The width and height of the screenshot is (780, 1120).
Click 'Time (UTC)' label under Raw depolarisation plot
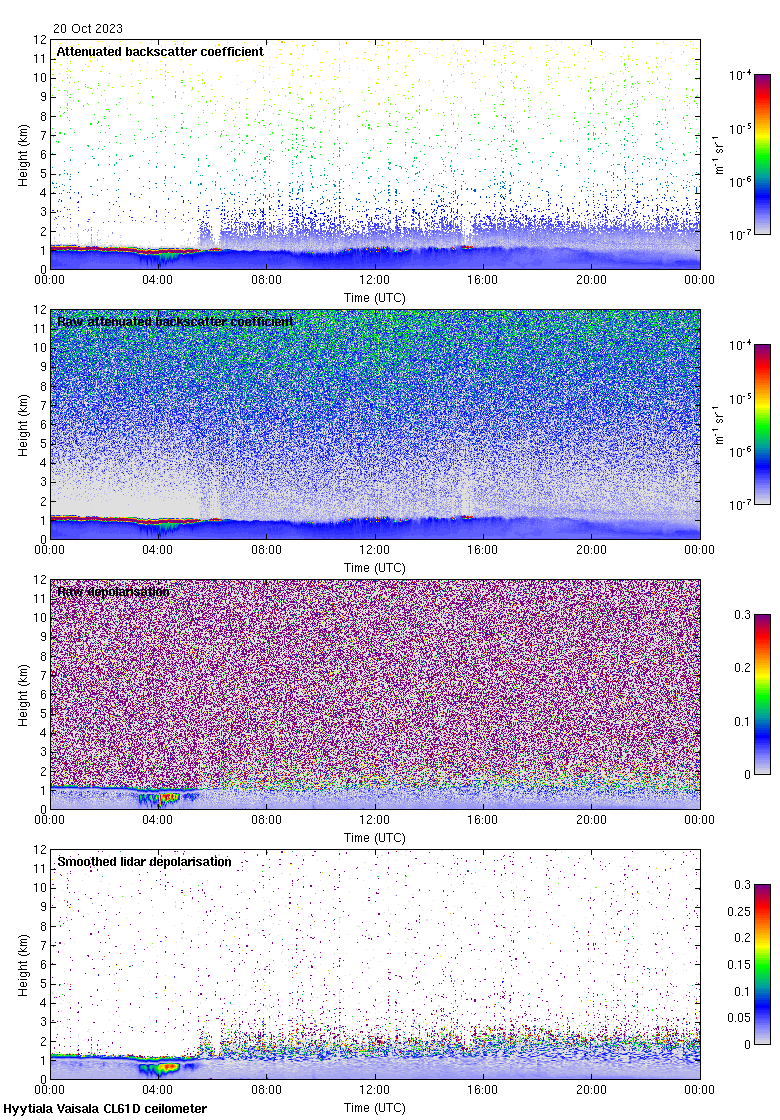pyautogui.click(x=375, y=838)
